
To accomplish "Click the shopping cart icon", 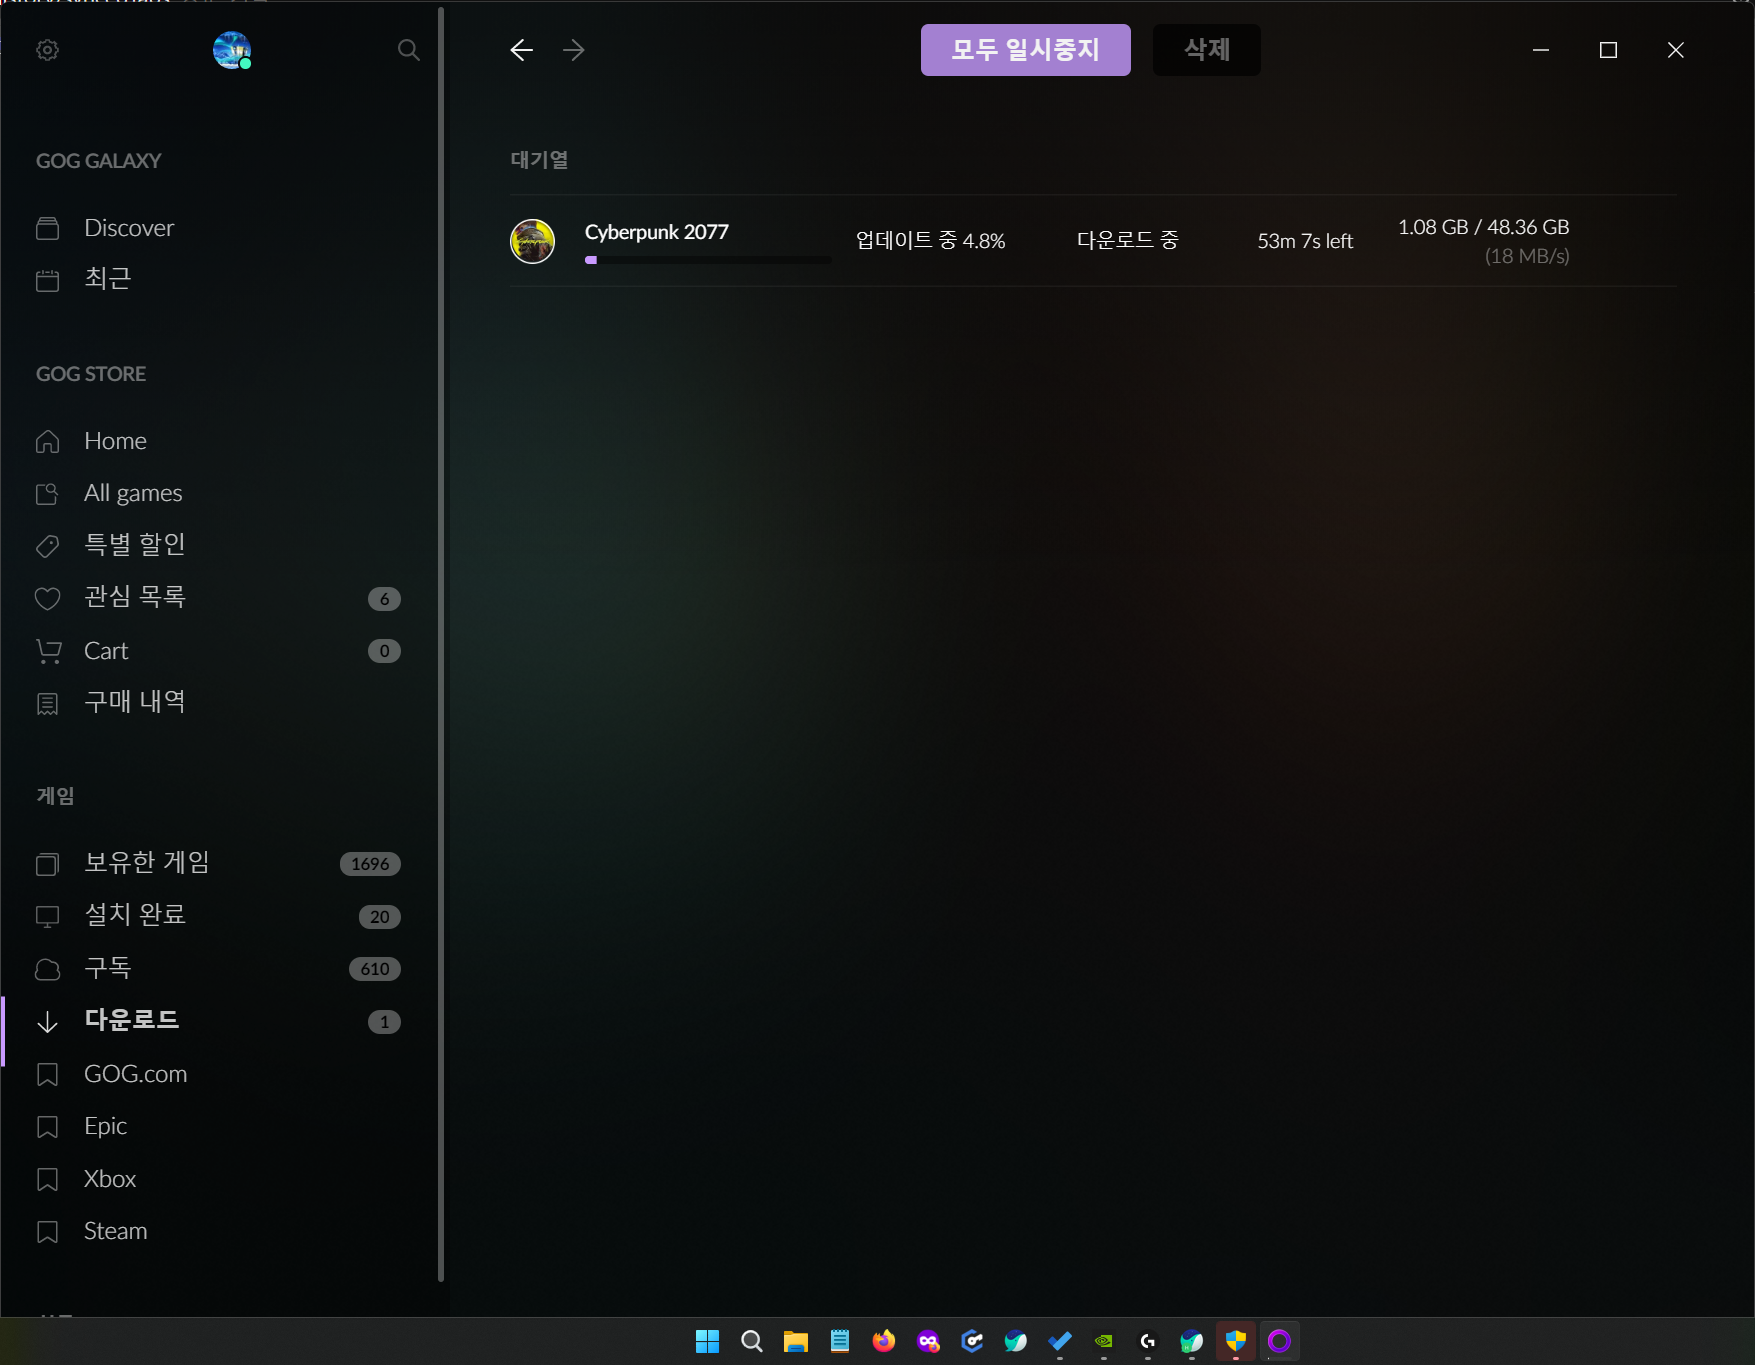I will pyautogui.click(x=48, y=651).
